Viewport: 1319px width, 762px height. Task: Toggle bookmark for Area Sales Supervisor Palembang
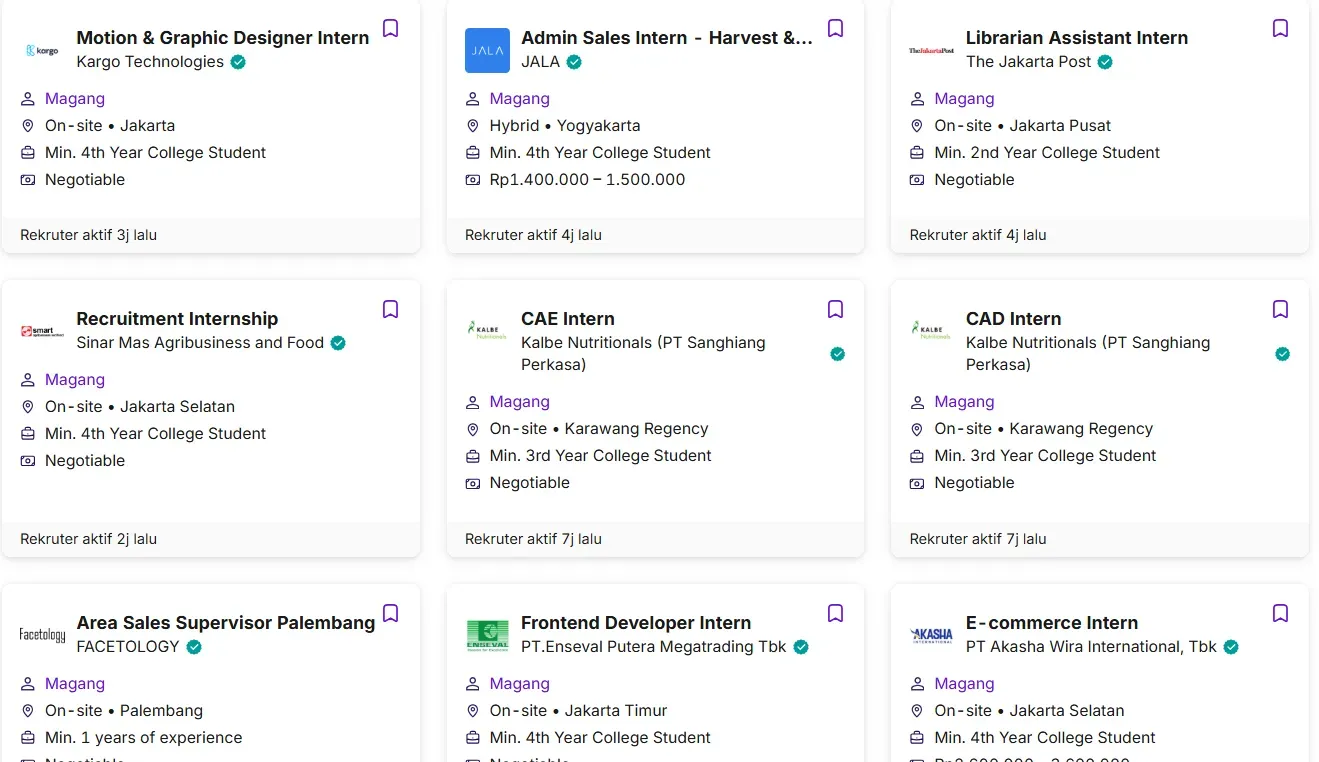click(x=391, y=613)
